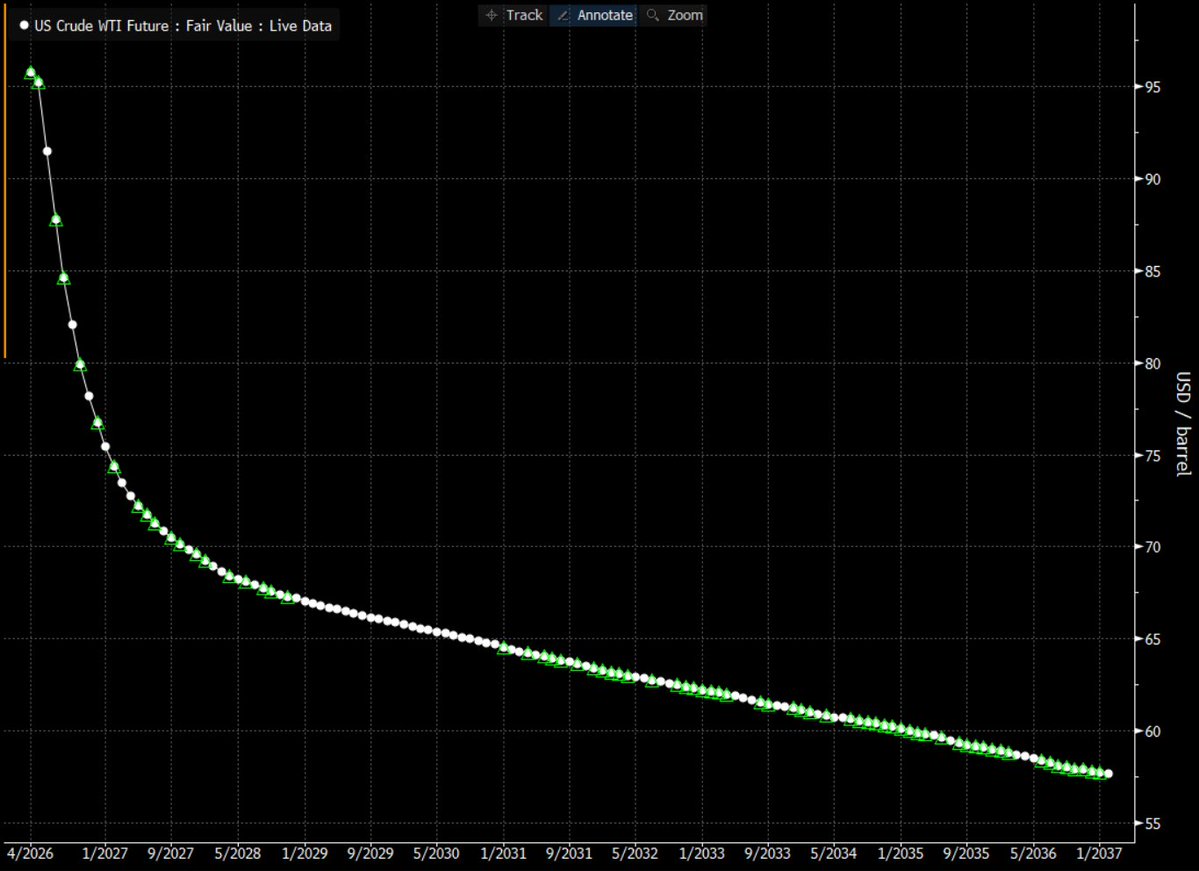Click the 70 y-axis value

(1152, 547)
